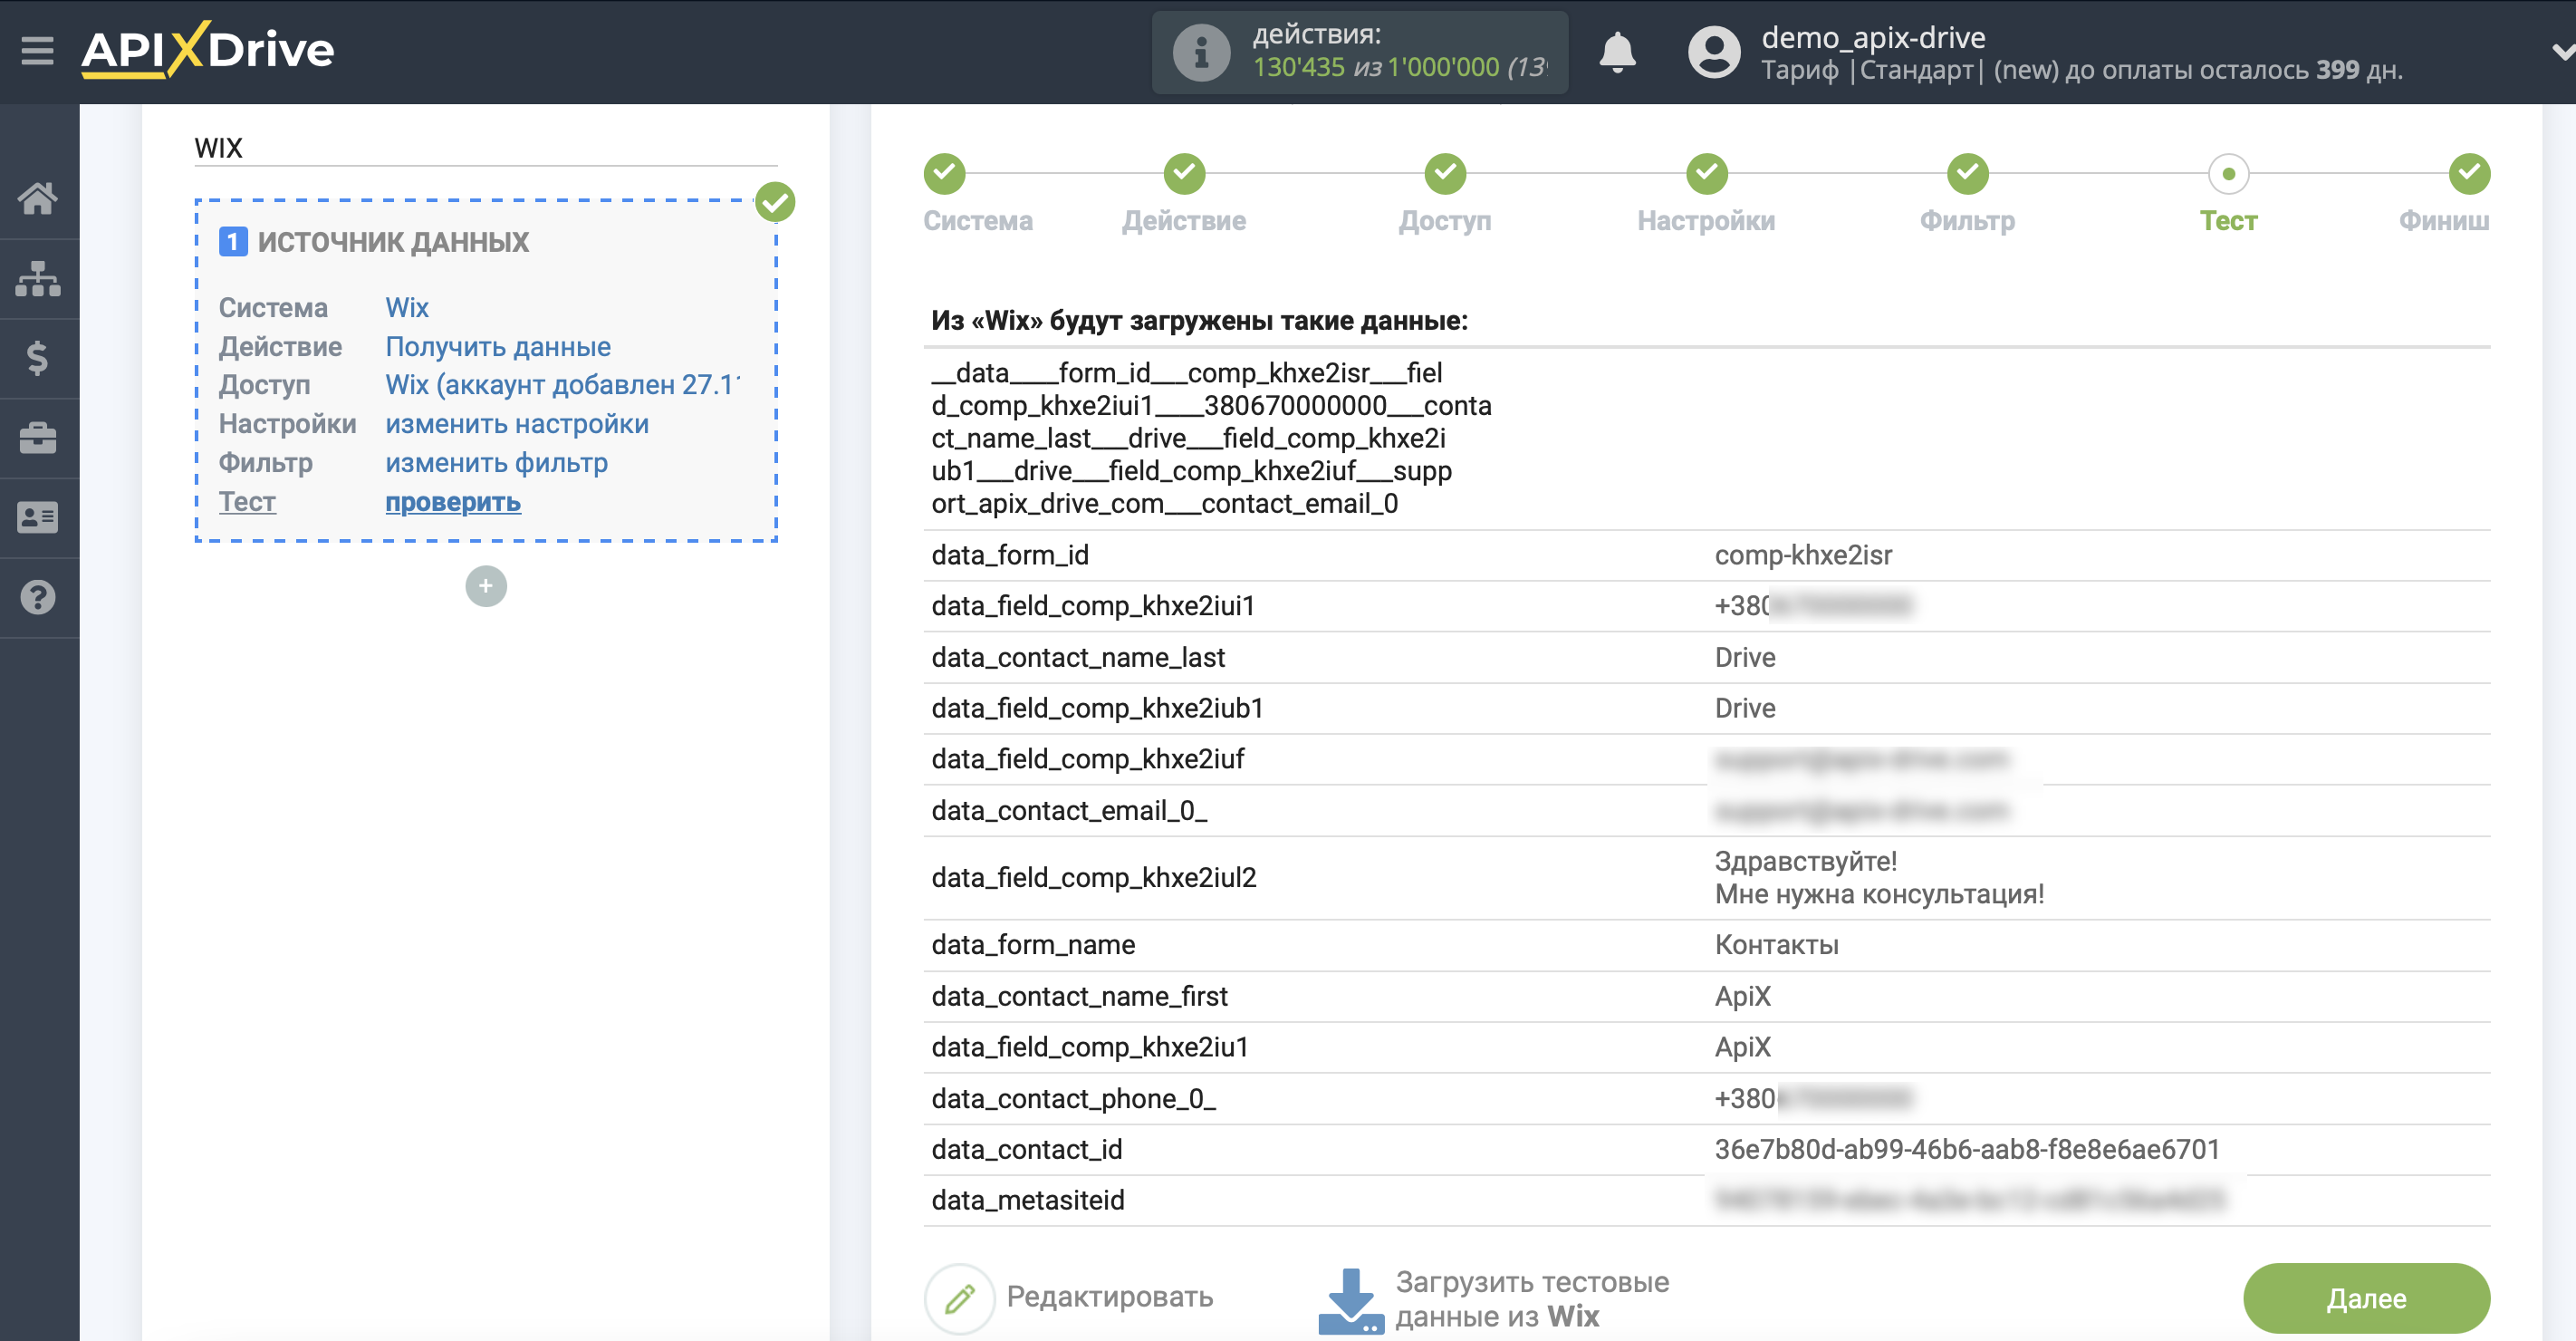2576x1341 pixels.
Task: Click the data_field_comp_khxe2iuf row
Action: (1706, 759)
